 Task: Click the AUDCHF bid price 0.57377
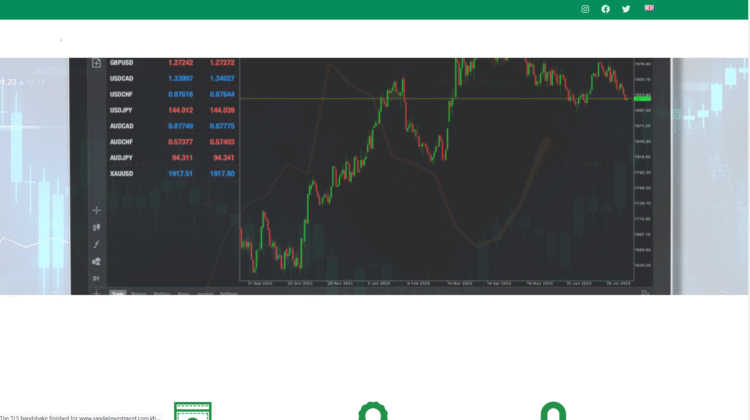click(181, 142)
